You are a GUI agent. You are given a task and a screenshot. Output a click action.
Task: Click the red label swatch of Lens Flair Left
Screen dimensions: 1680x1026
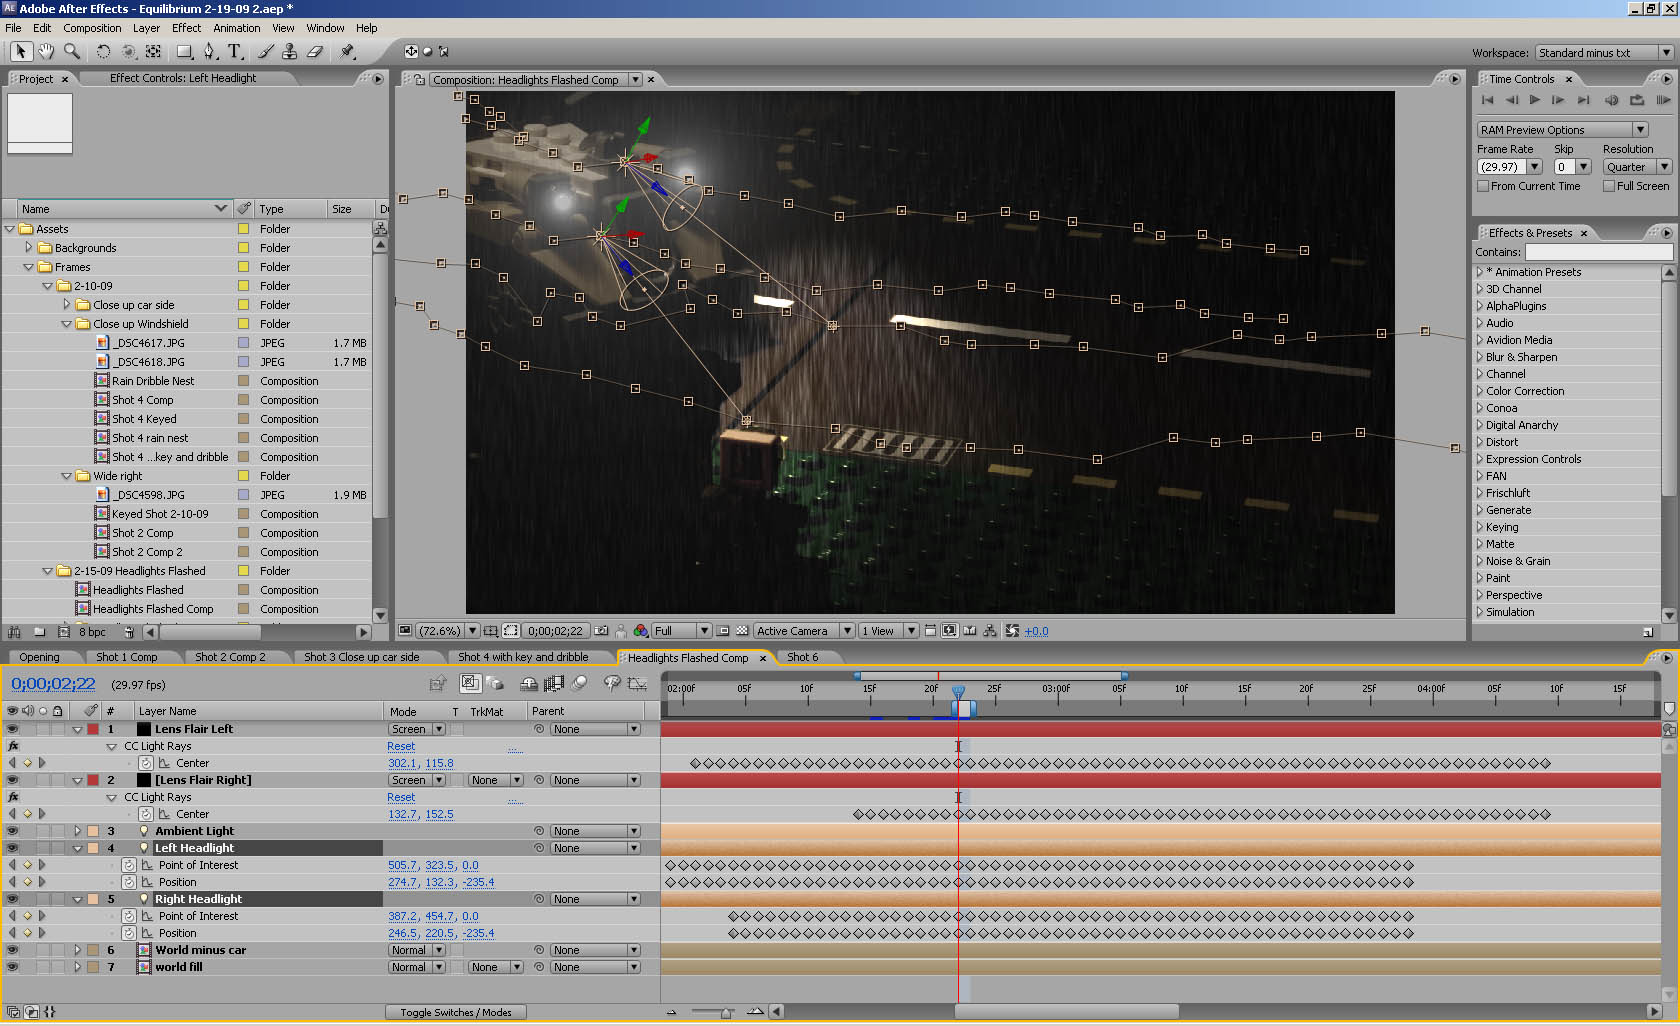coord(93,729)
